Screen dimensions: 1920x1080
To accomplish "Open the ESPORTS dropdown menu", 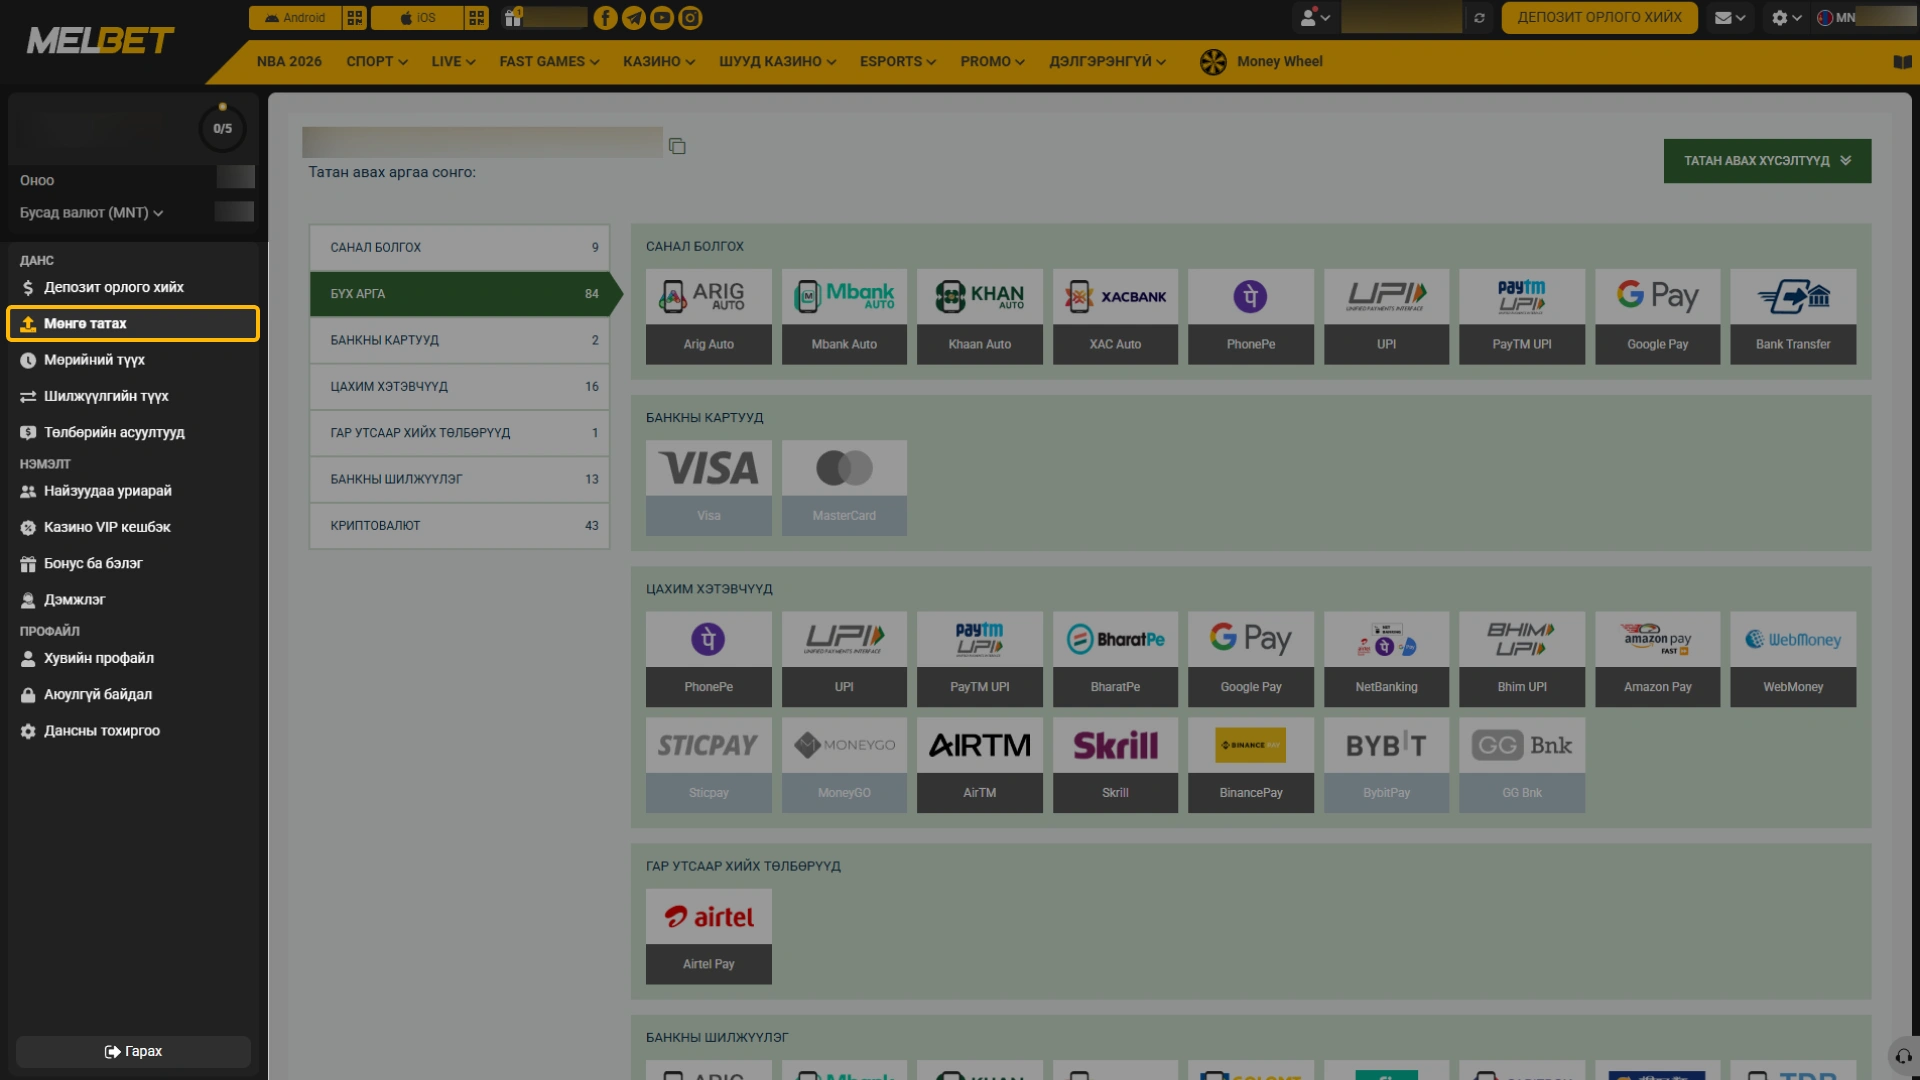I will click(898, 62).
